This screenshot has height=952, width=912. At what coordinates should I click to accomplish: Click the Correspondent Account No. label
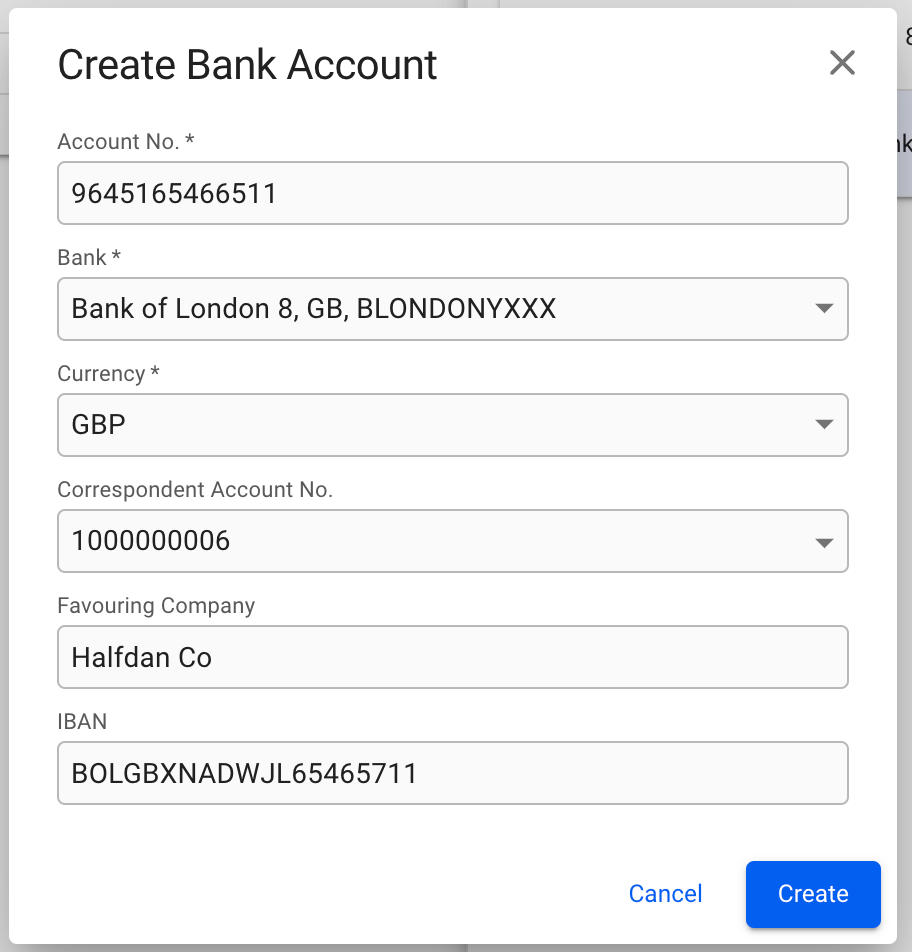pos(194,490)
